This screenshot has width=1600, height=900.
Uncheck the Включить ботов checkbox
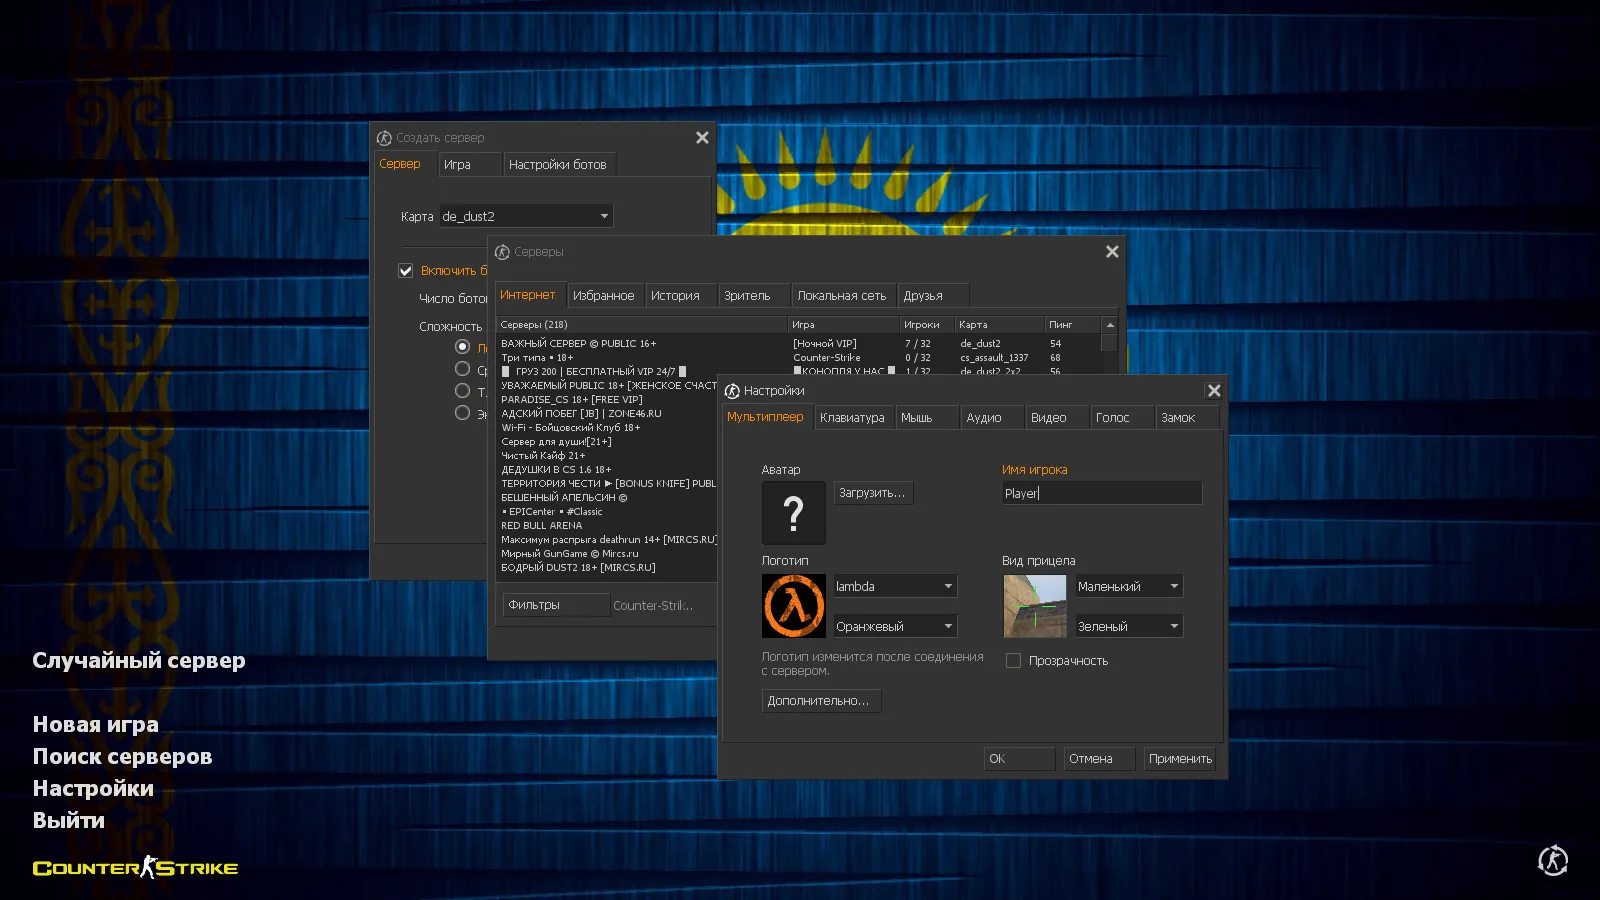(406, 271)
